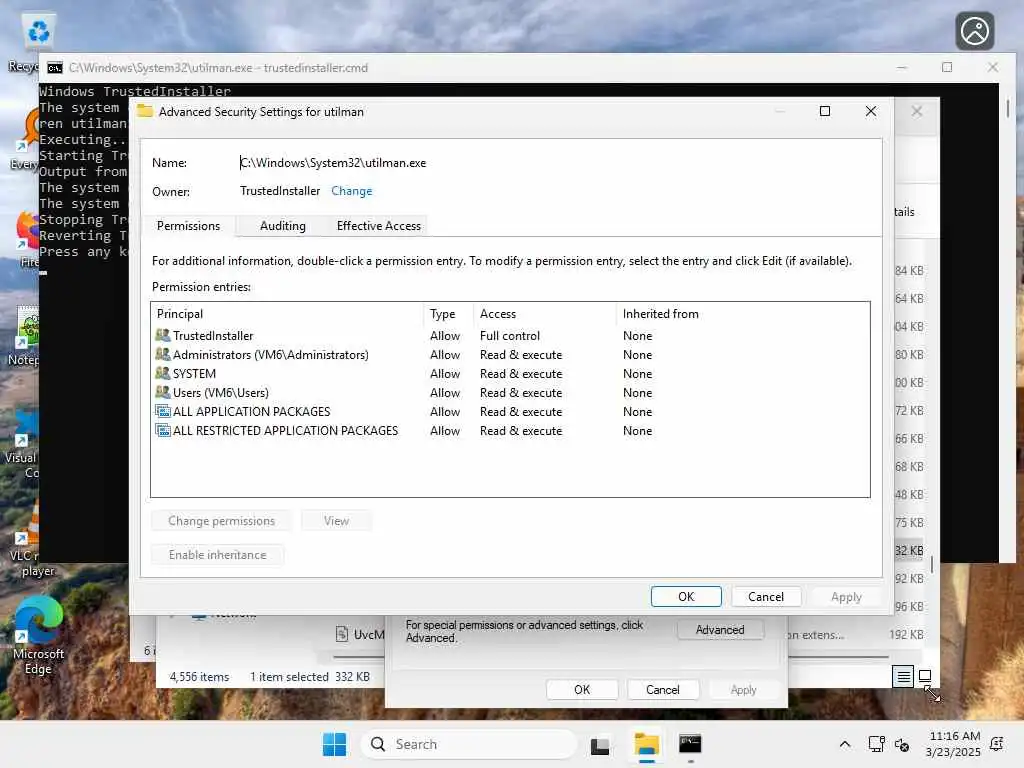Click the muted volume tray icon

tap(902, 744)
